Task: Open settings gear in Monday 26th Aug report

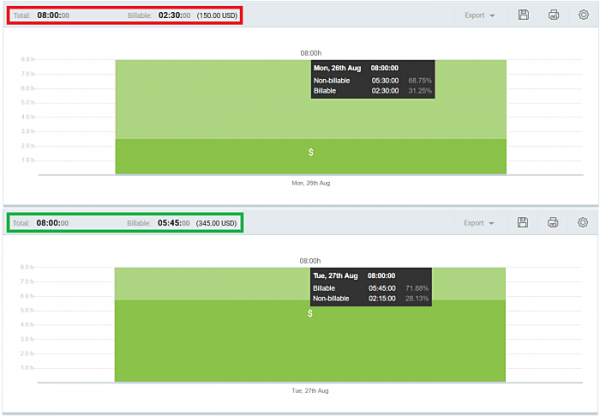Action: point(584,15)
